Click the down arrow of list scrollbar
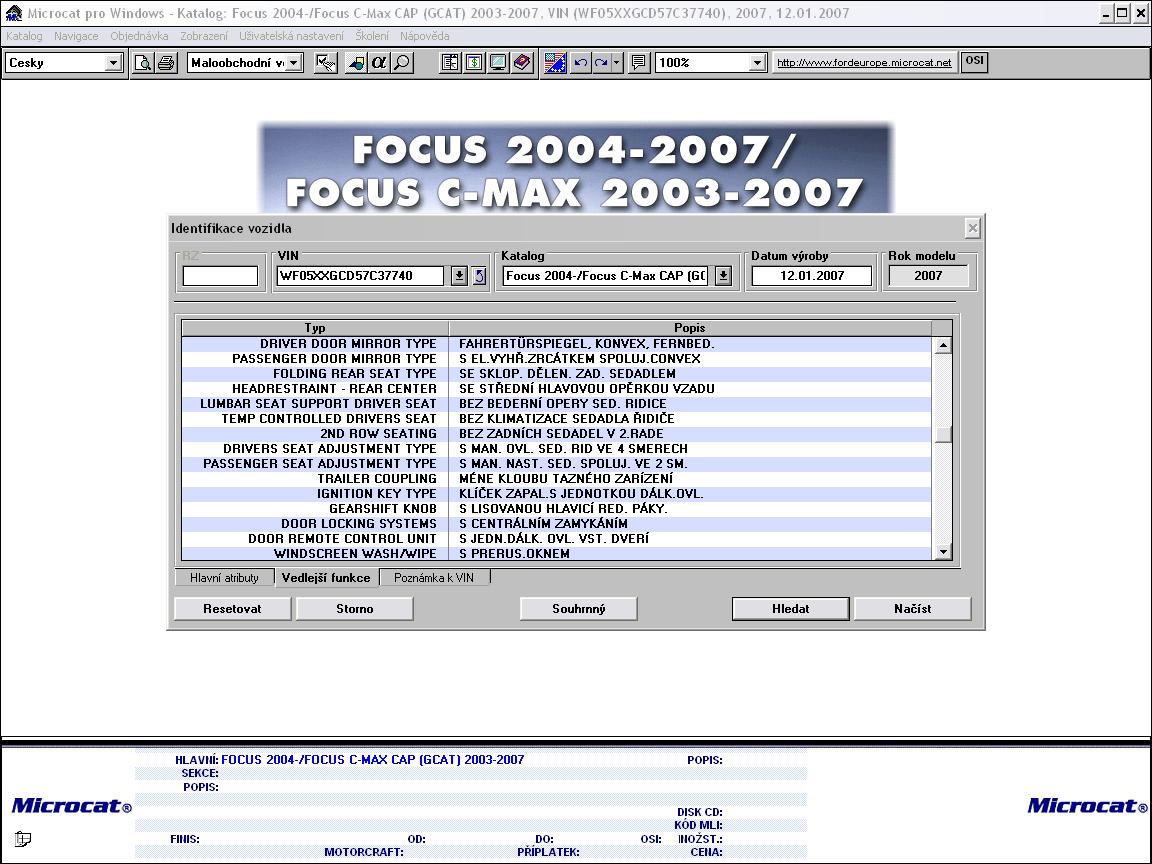1152x864 pixels. 942,552
